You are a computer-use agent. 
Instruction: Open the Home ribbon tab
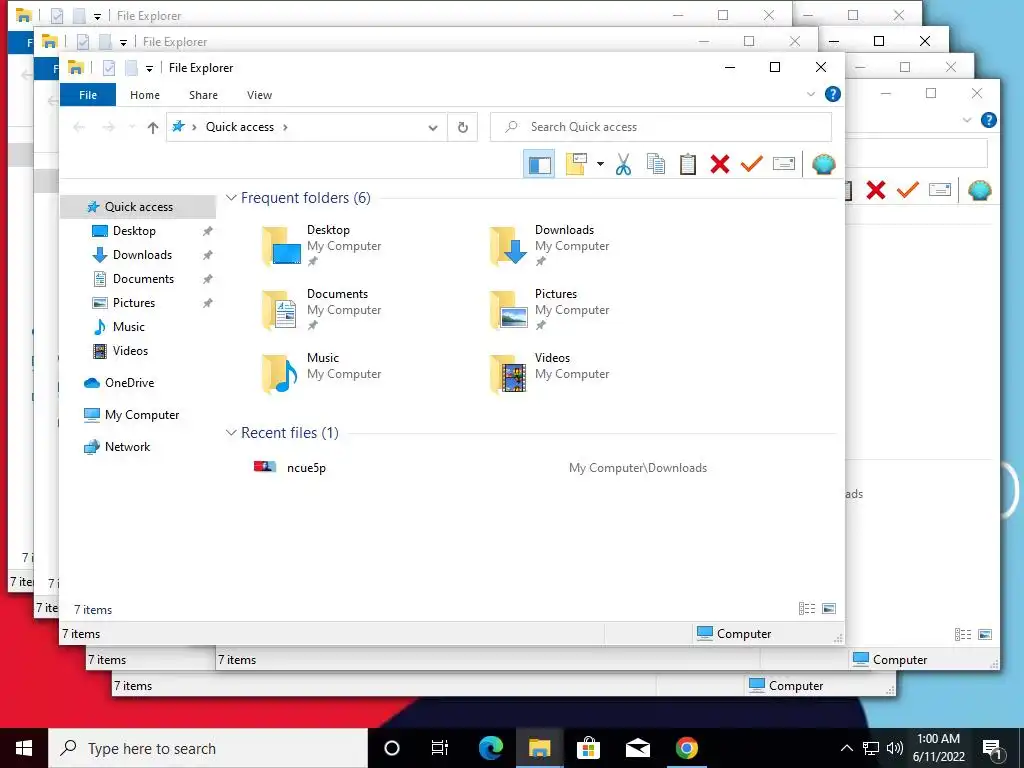click(x=145, y=95)
